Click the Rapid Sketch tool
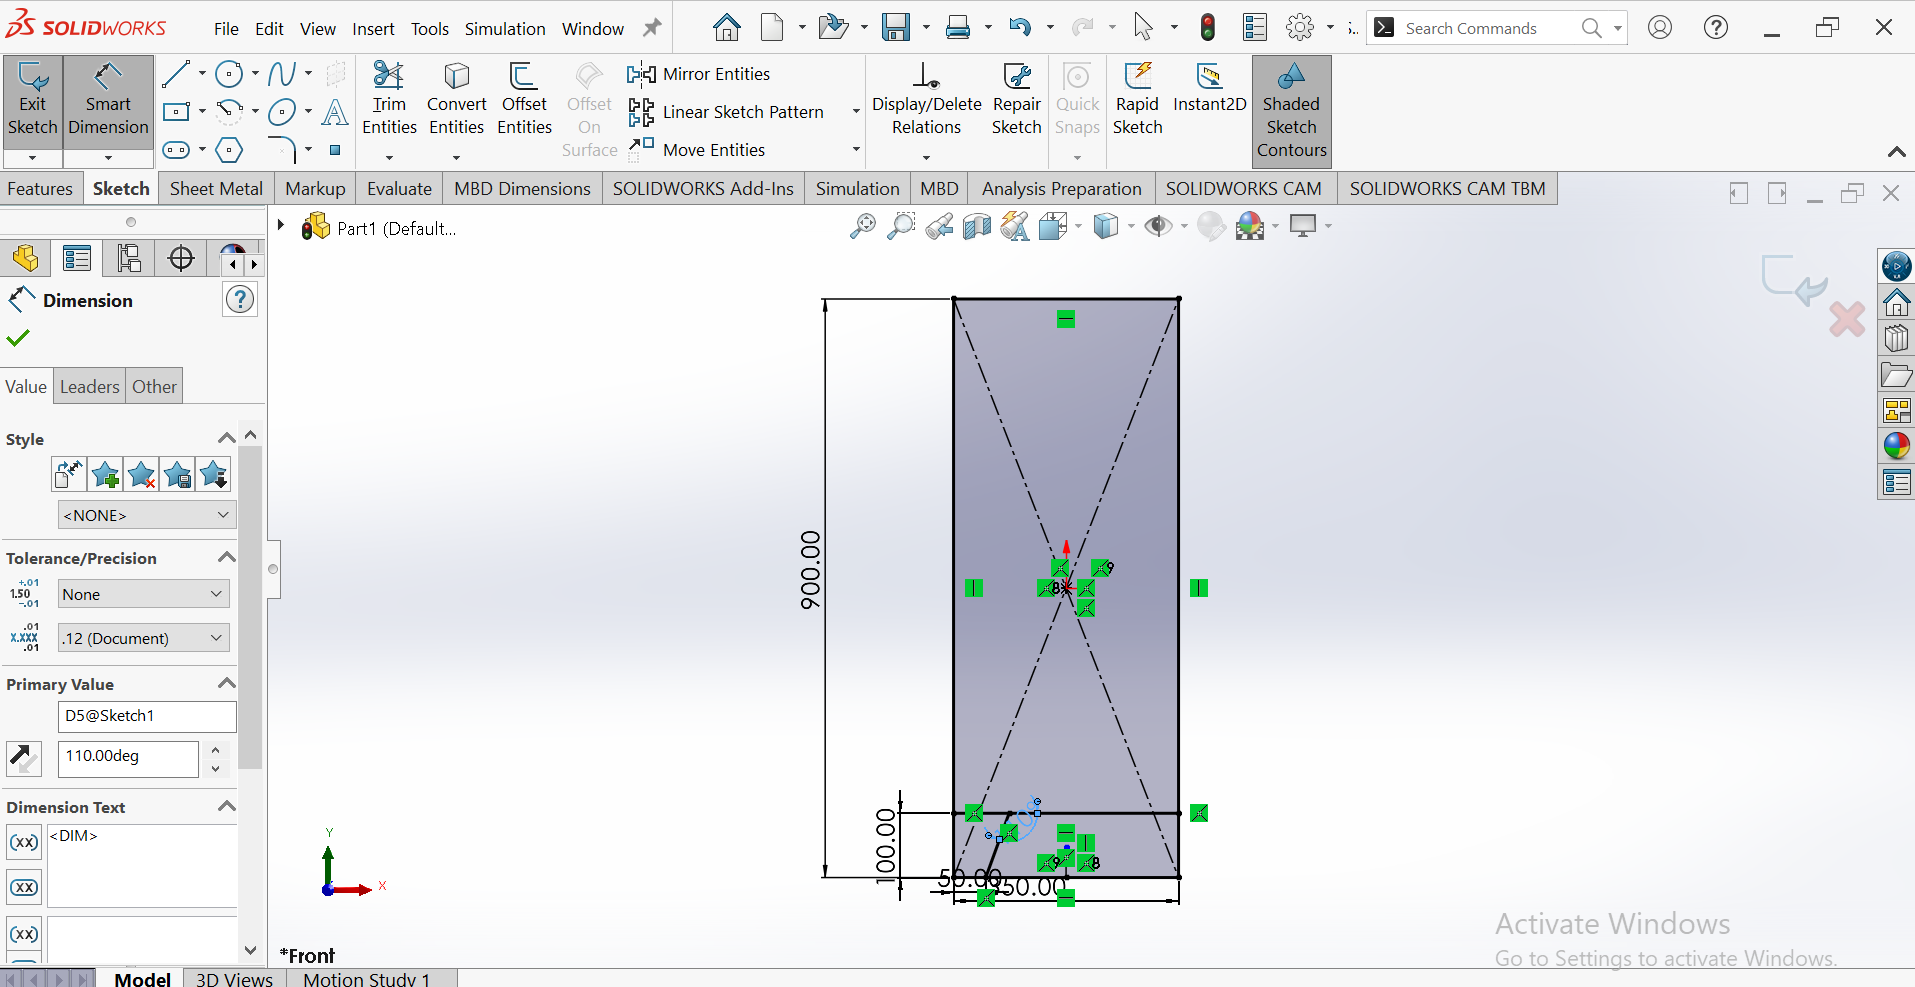The width and height of the screenshot is (1915, 987). point(1138,100)
